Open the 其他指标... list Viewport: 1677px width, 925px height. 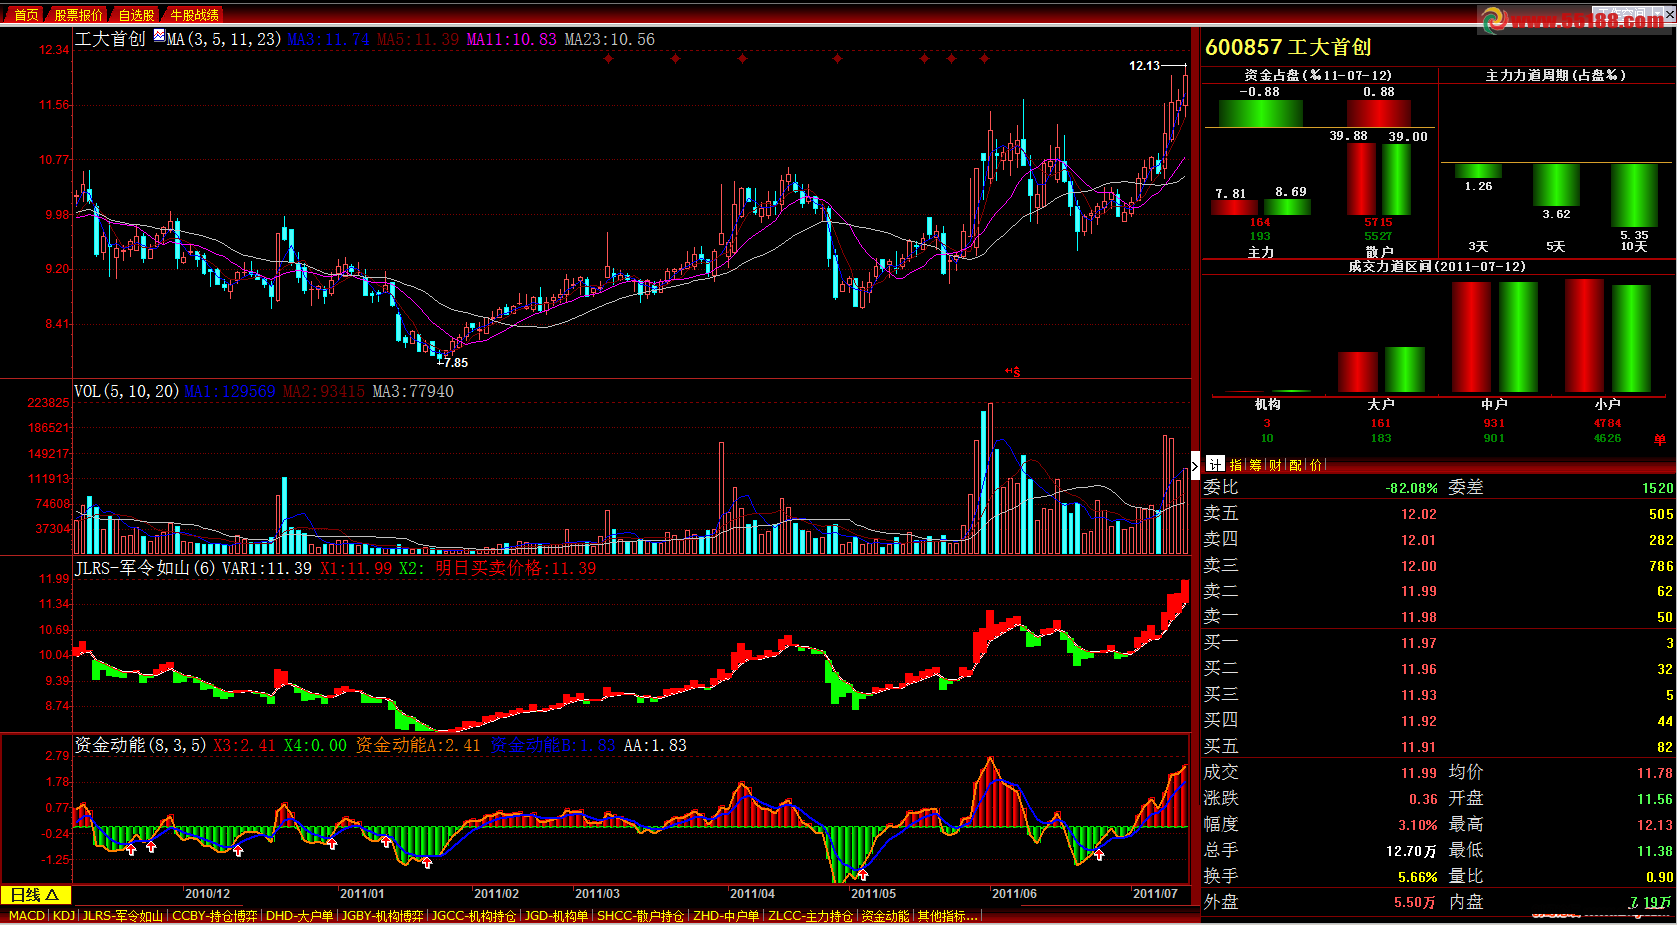pos(947,916)
